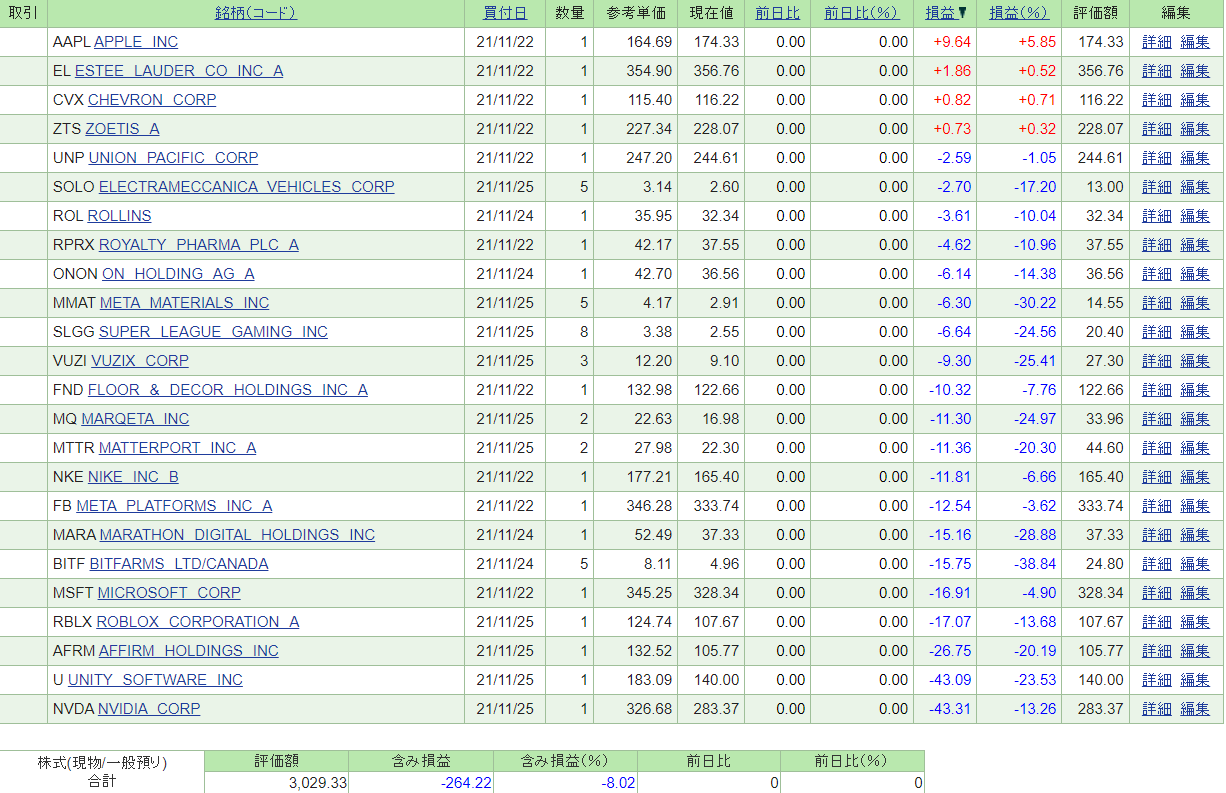Click 詳細 in the AAPL row
The width and height of the screenshot is (1226, 793).
(x=1157, y=42)
